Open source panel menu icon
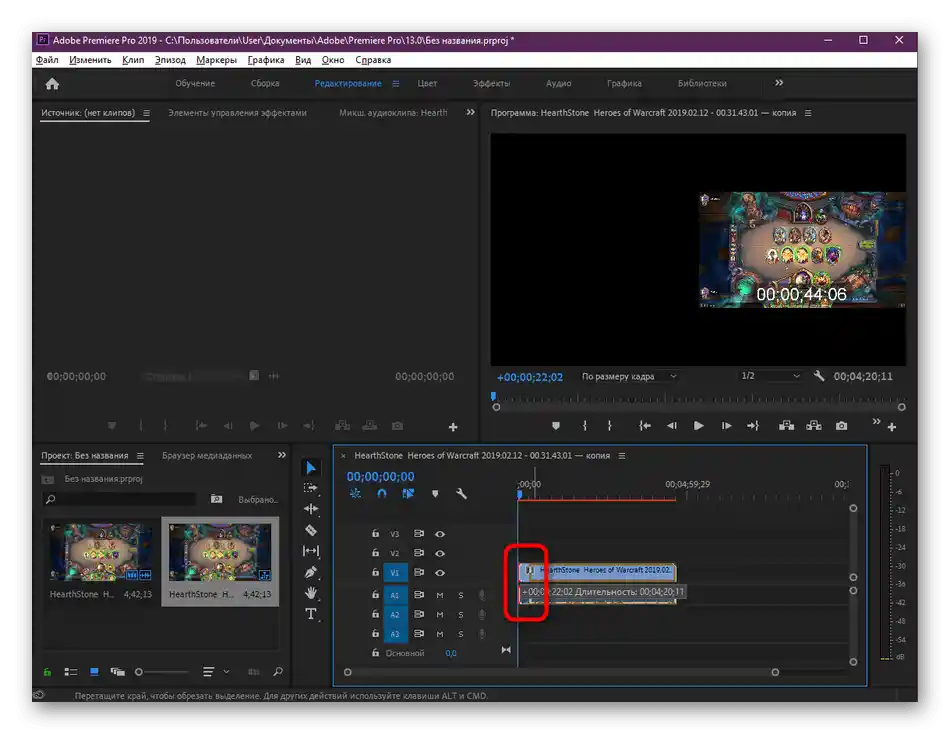The height and width of the screenshot is (734, 950). click(x=146, y=113)
